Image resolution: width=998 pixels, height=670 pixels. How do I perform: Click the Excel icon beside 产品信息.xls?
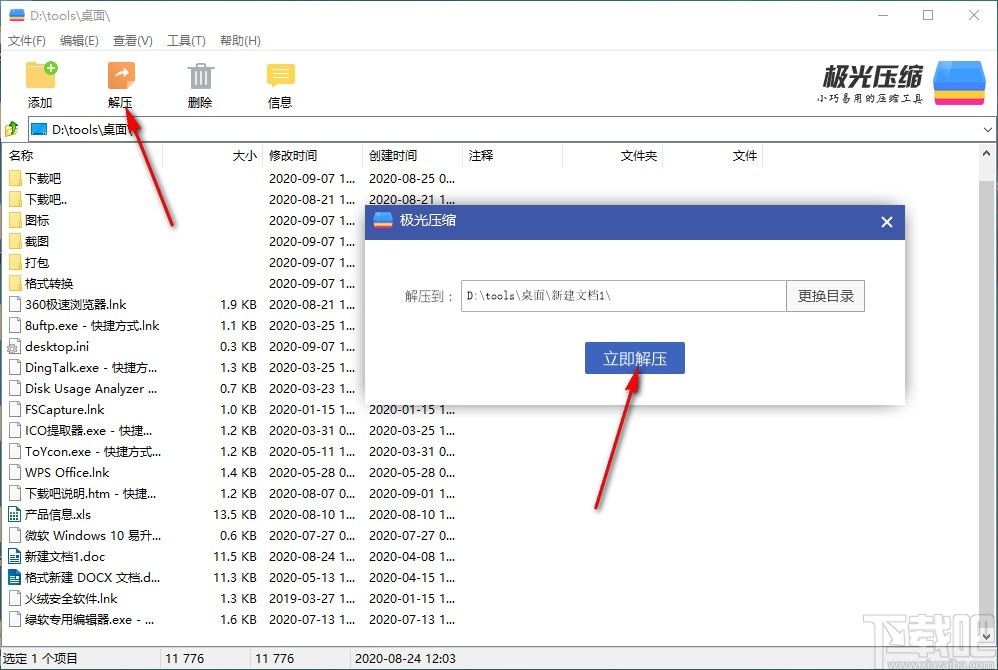coord(13,514)
